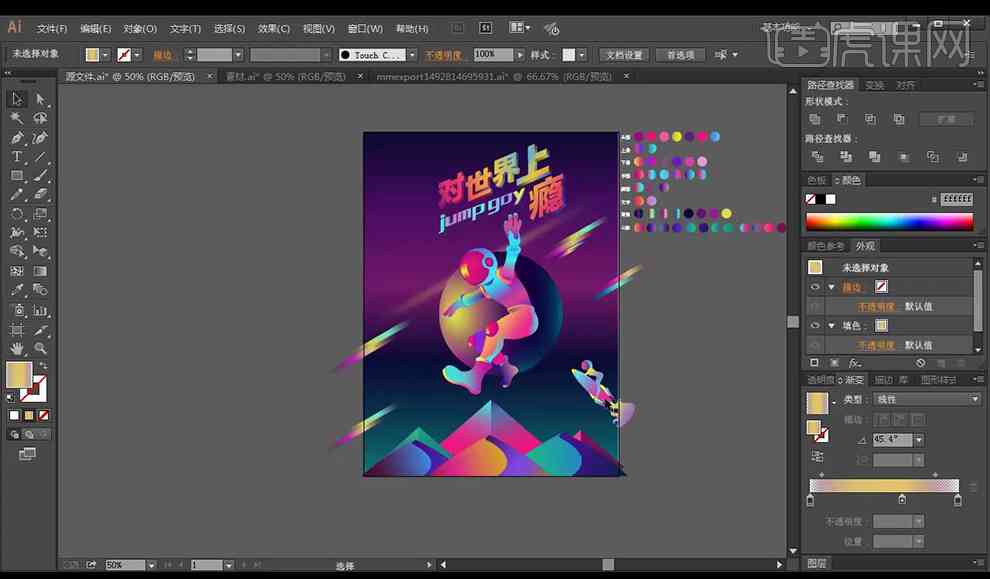Click the orange 描边 link in control bar
Image resolution: width=990 pixels, height=579 pixels.
click(x=163, y=56)
